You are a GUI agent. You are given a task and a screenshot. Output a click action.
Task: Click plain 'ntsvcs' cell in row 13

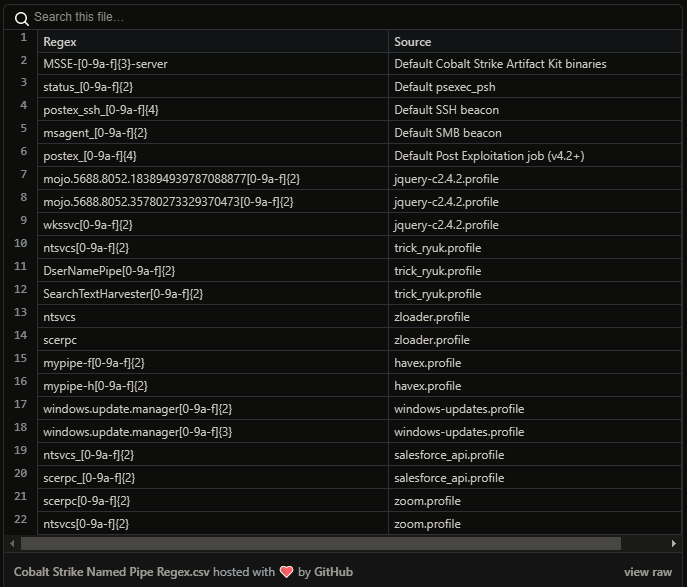coord(213,317)
